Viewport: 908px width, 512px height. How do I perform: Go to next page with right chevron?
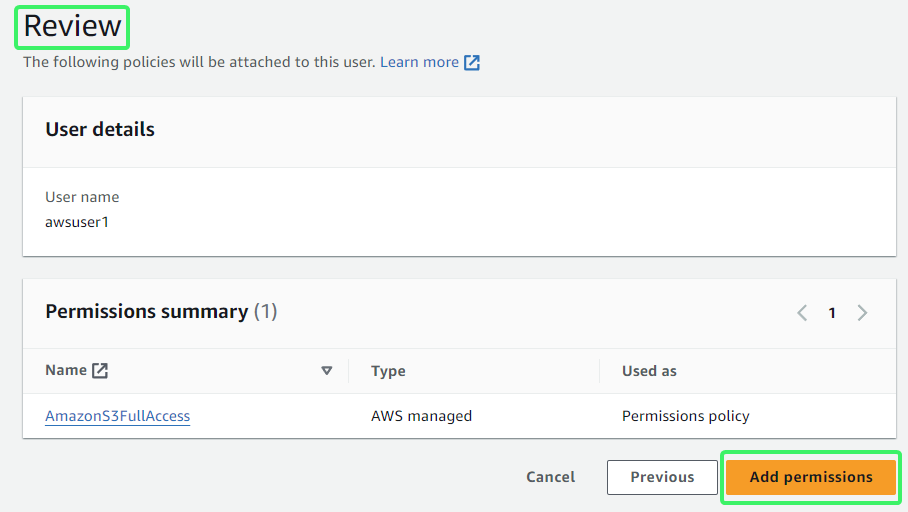[862, 313]
